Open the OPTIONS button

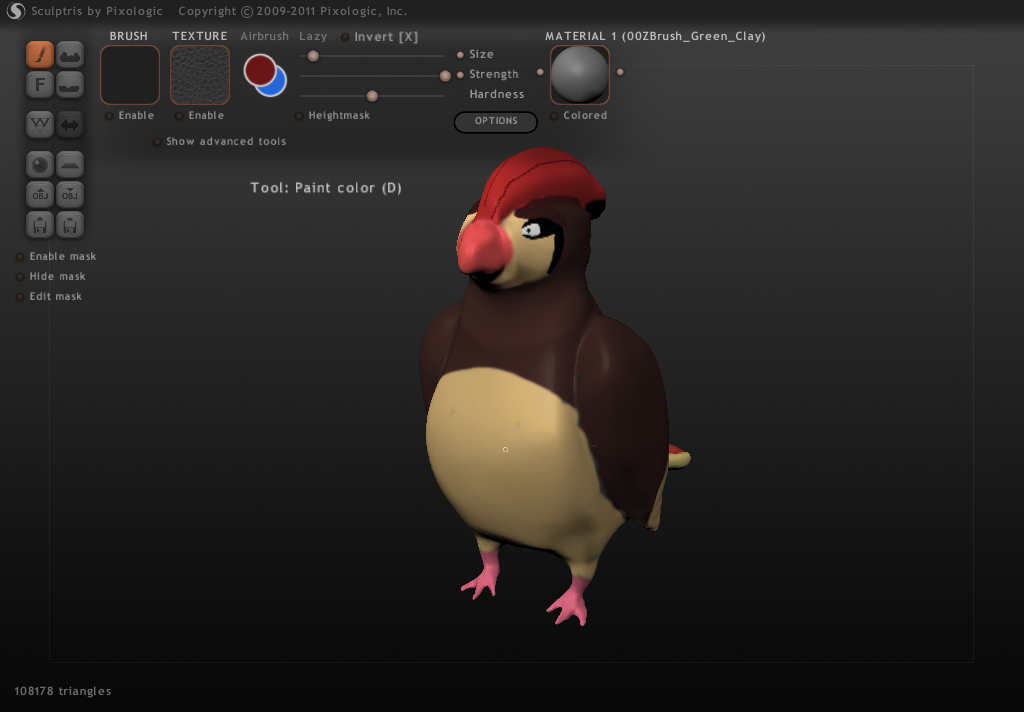pyautogui.click(x=496, y=121)
